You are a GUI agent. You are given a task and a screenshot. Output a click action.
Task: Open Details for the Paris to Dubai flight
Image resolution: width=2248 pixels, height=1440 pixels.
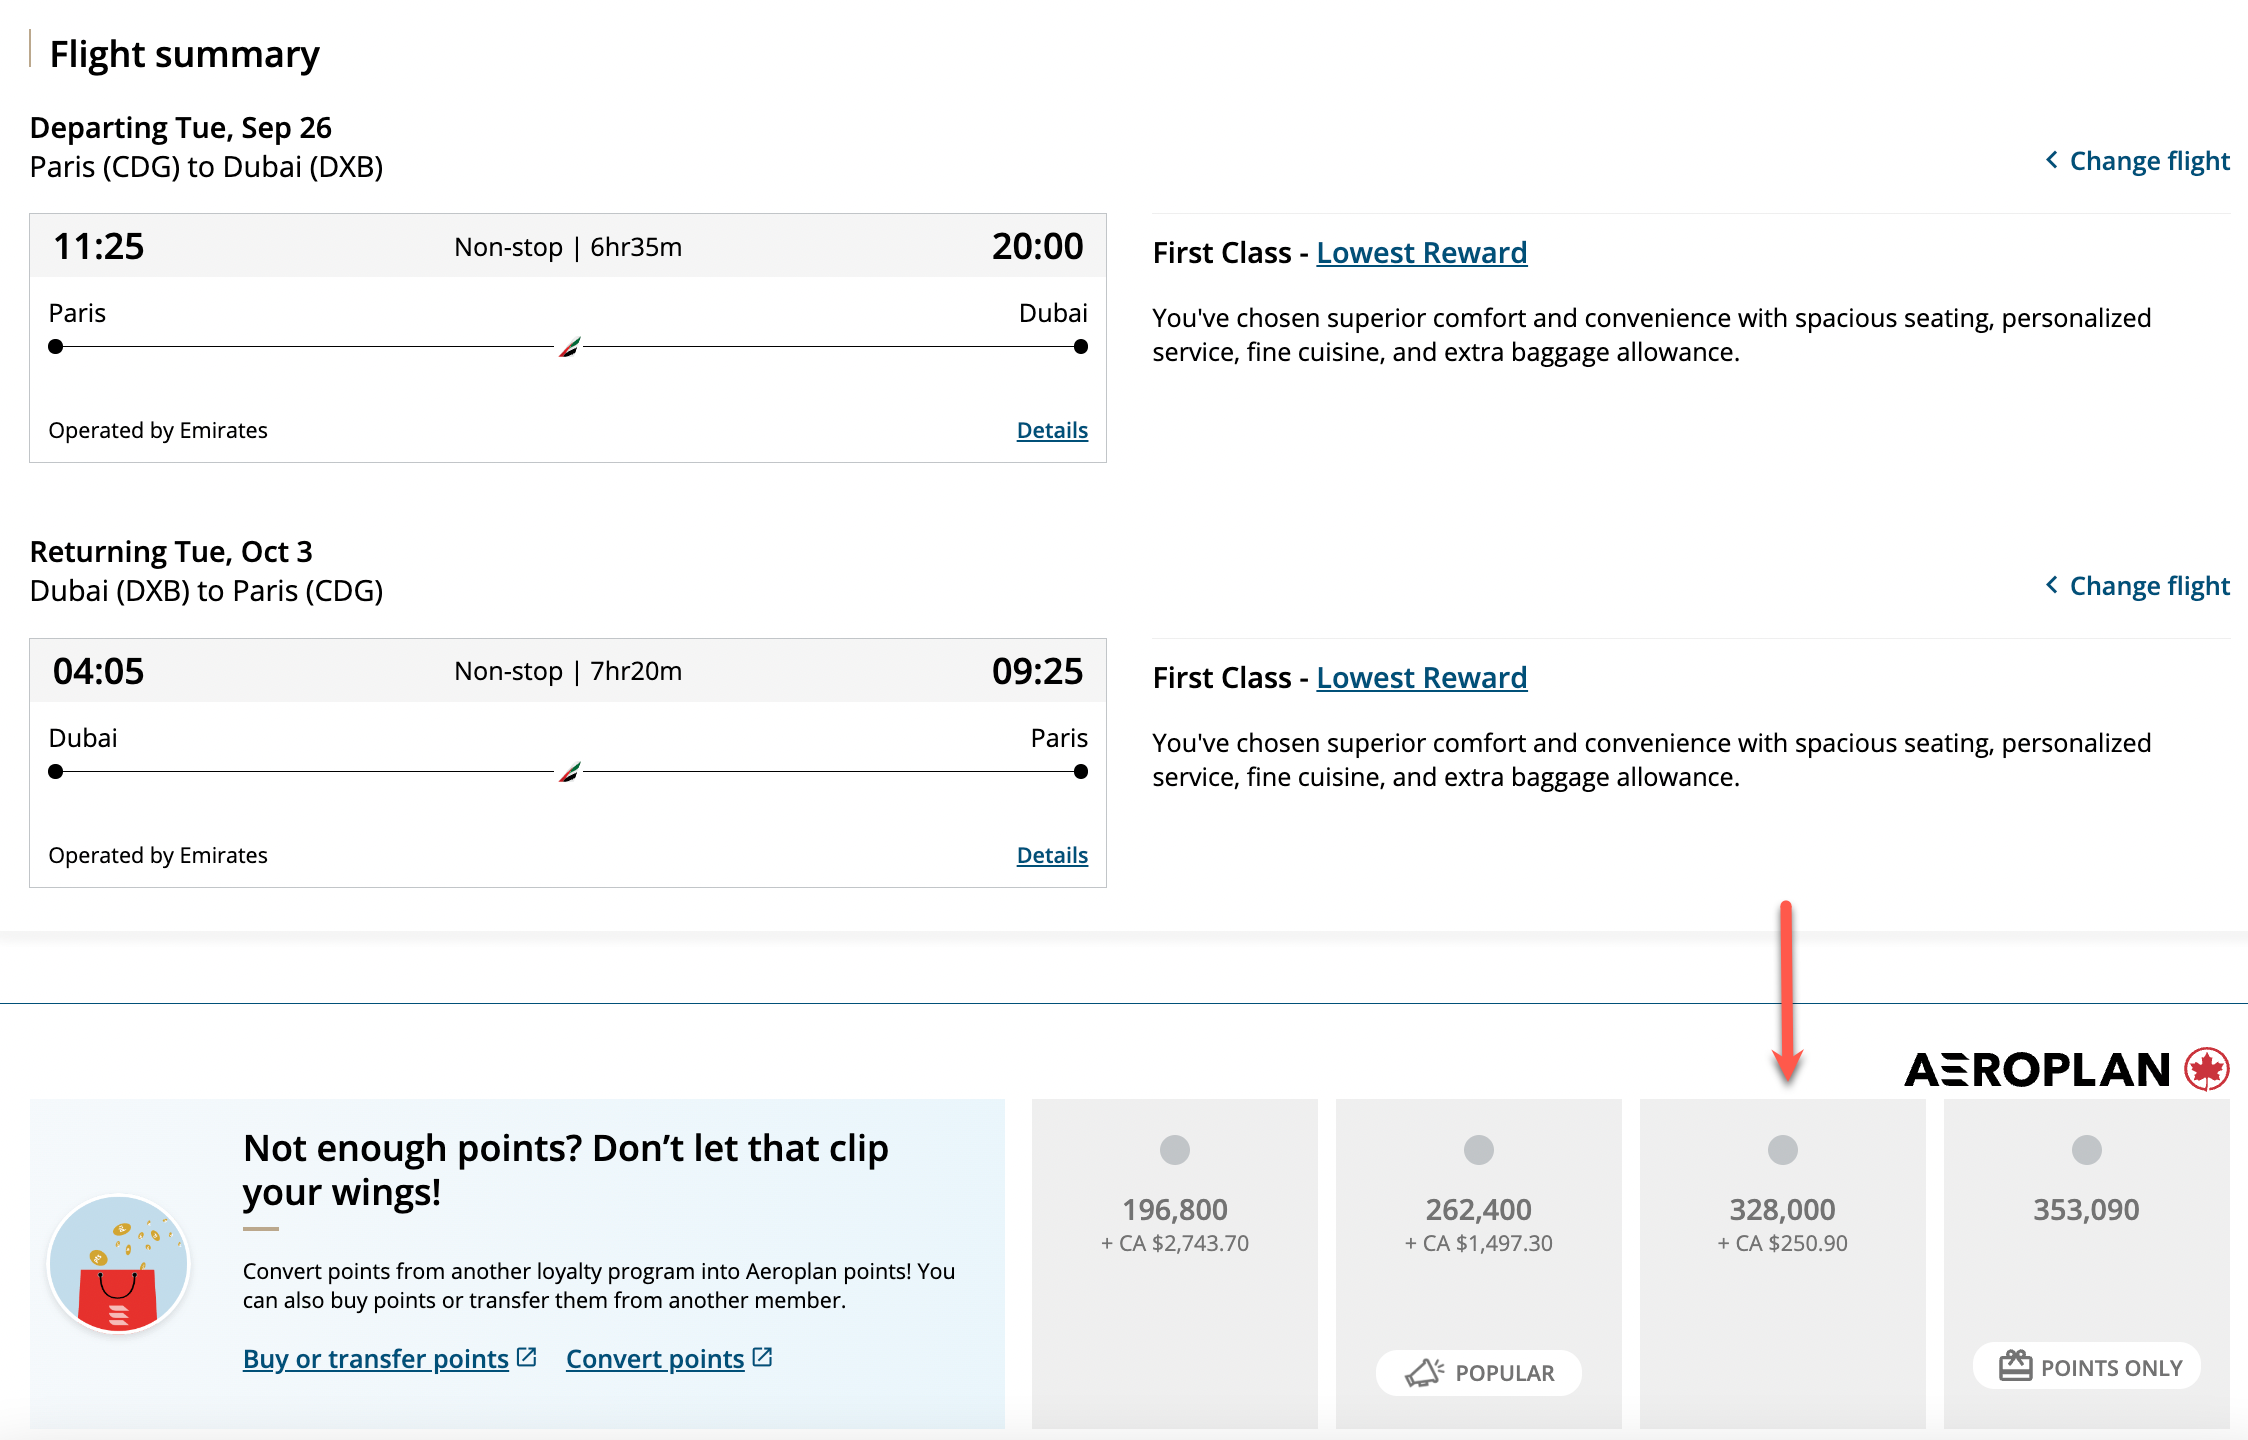tap(1052, 430)
